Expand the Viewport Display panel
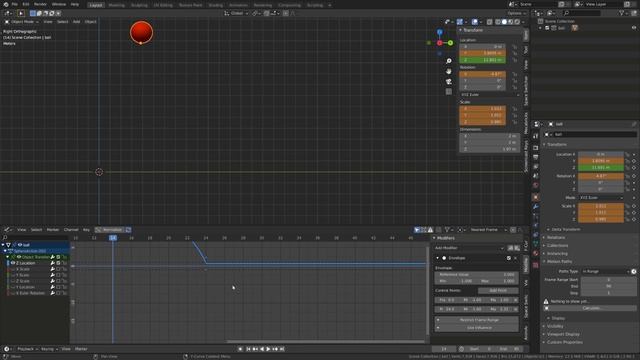Viewport: 640px width, 360px height. click(x=562, y=334)
